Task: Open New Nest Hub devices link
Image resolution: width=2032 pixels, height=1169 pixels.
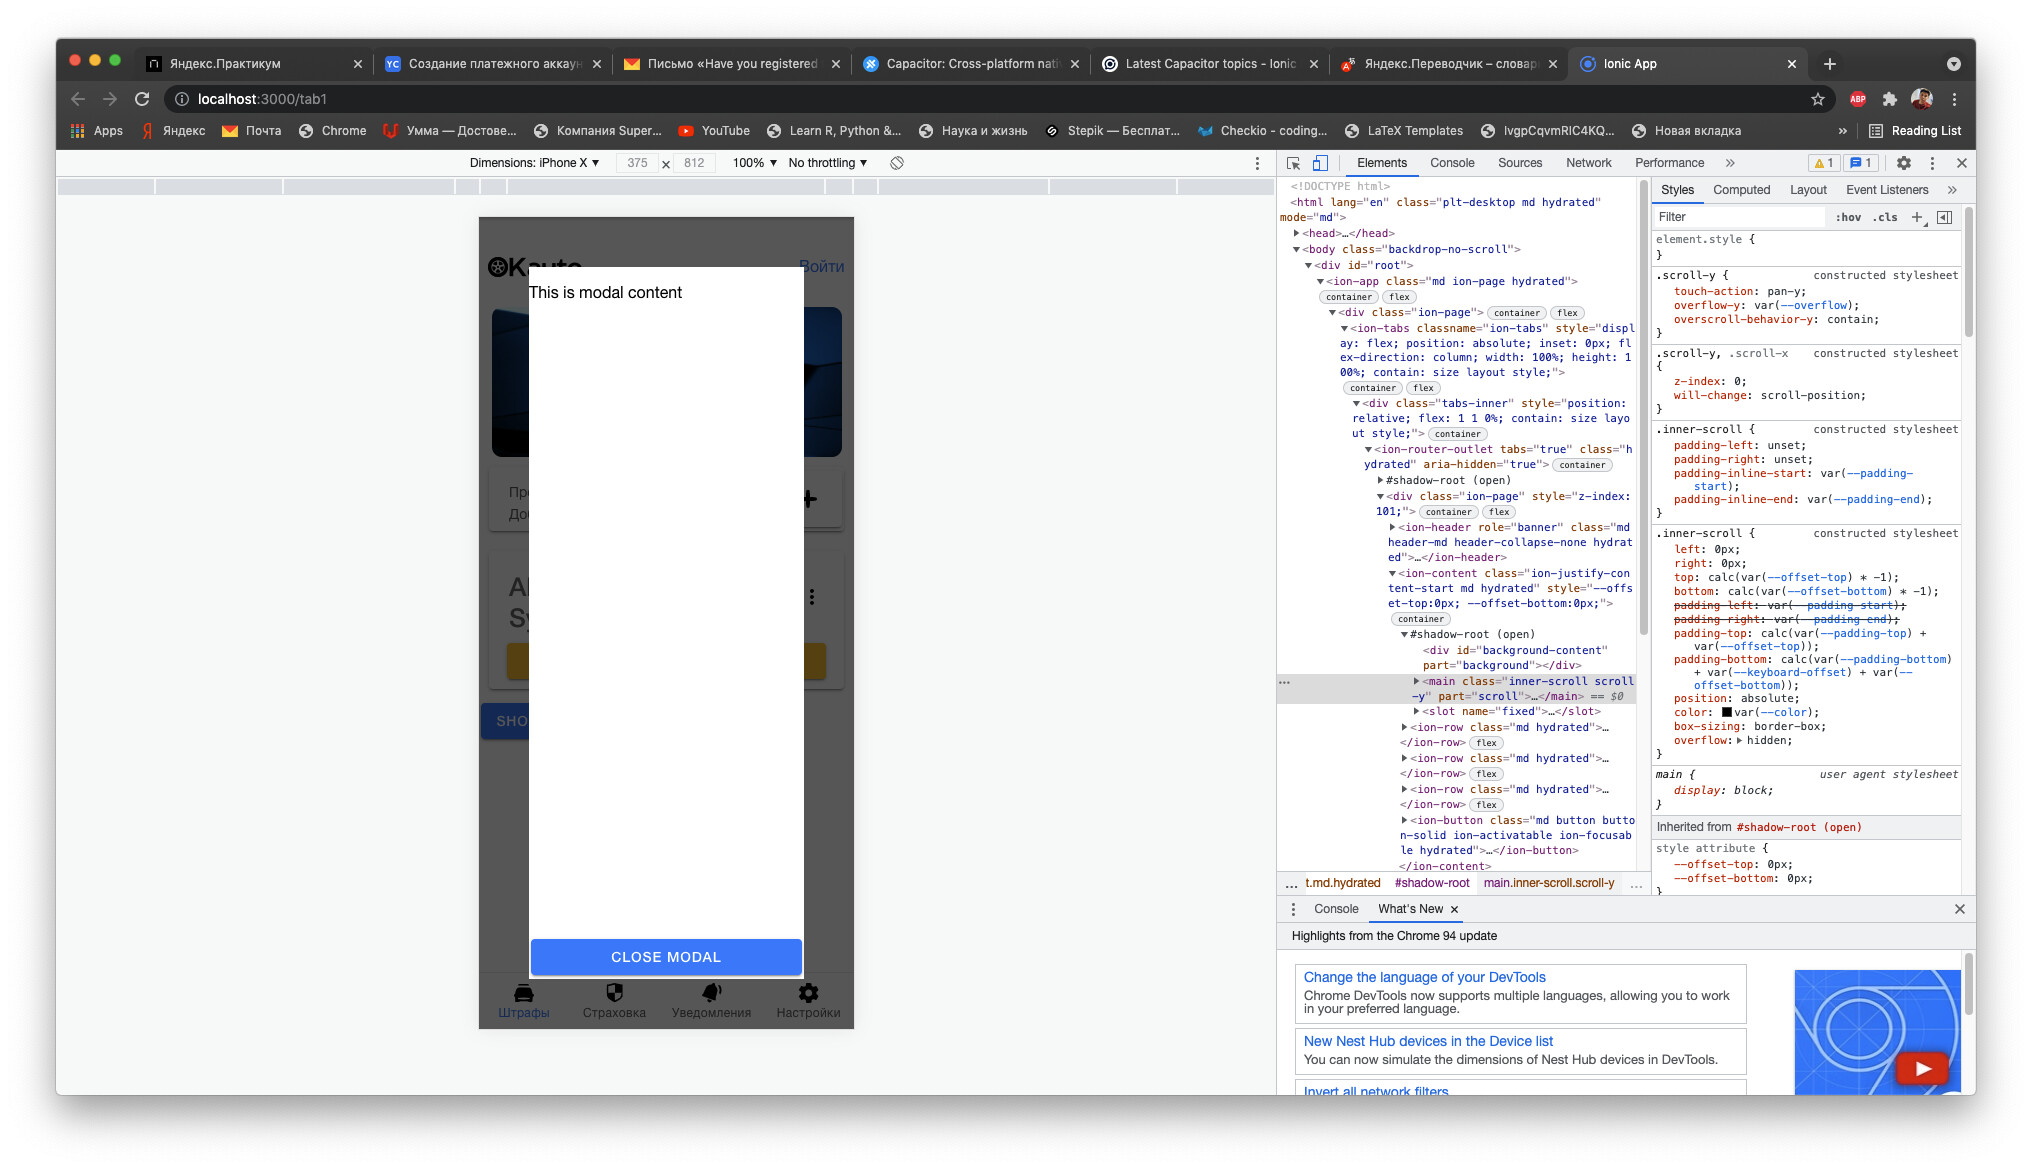Action: click(1428, 1041)
